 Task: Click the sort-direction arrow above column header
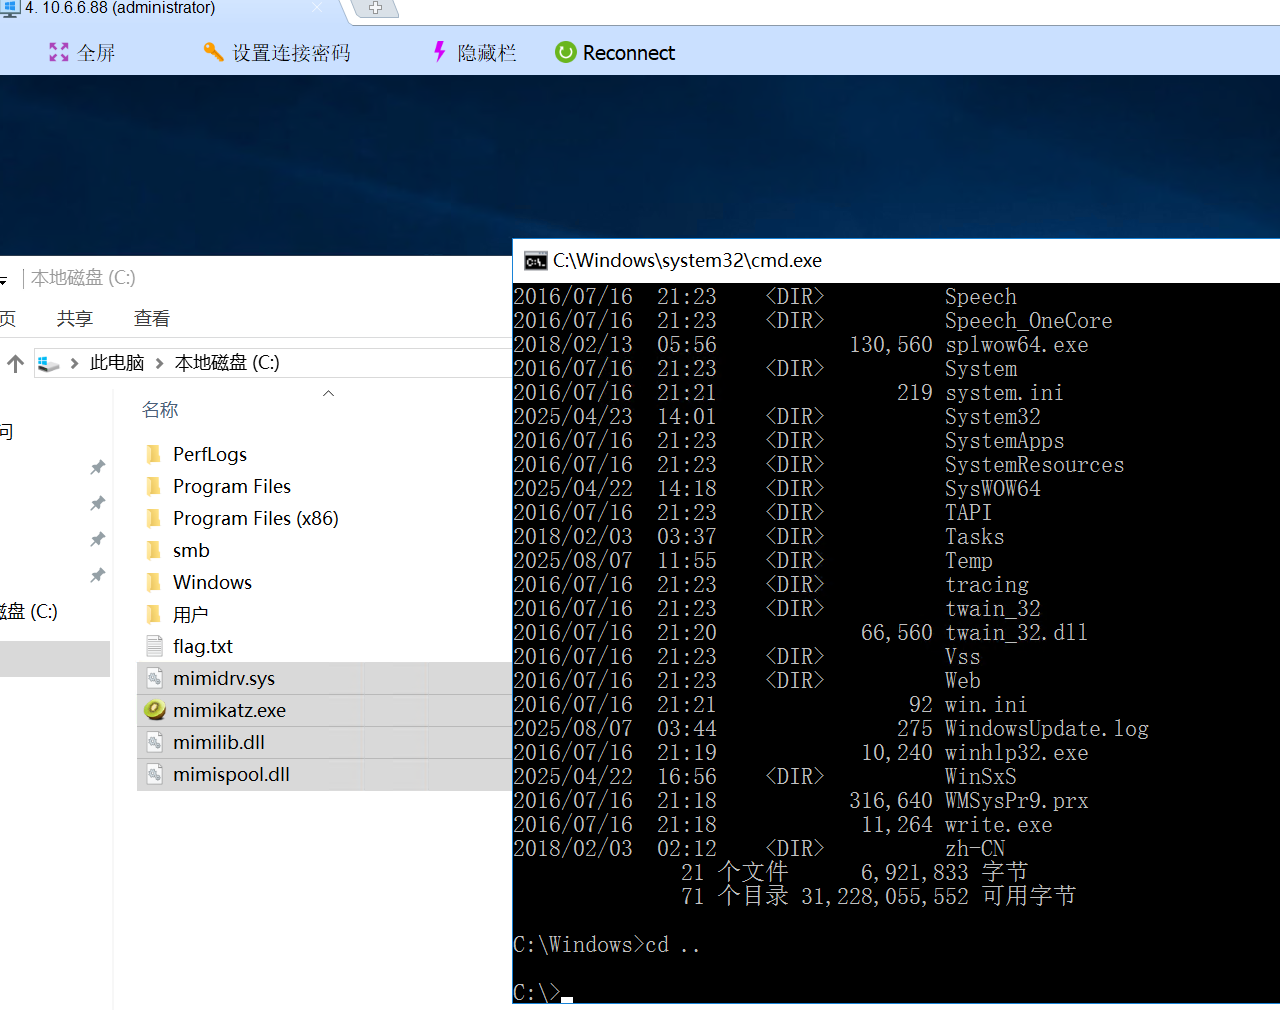tap(328, 393)
